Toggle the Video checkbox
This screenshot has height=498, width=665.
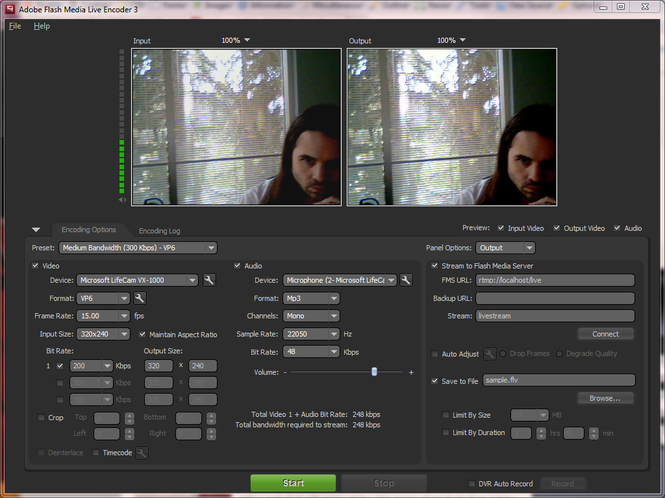tap(35, 266)
